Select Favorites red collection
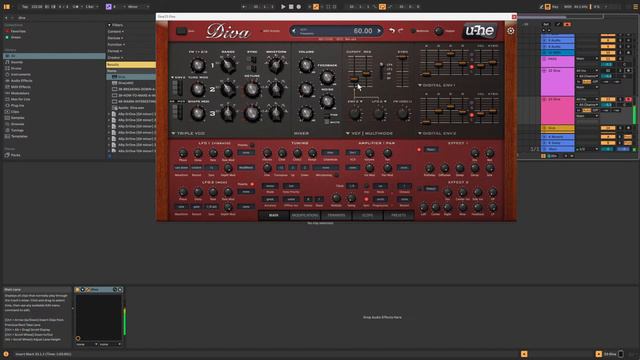Image resolution: width=640 pixels, height=360 pixels. coord(18,31)
